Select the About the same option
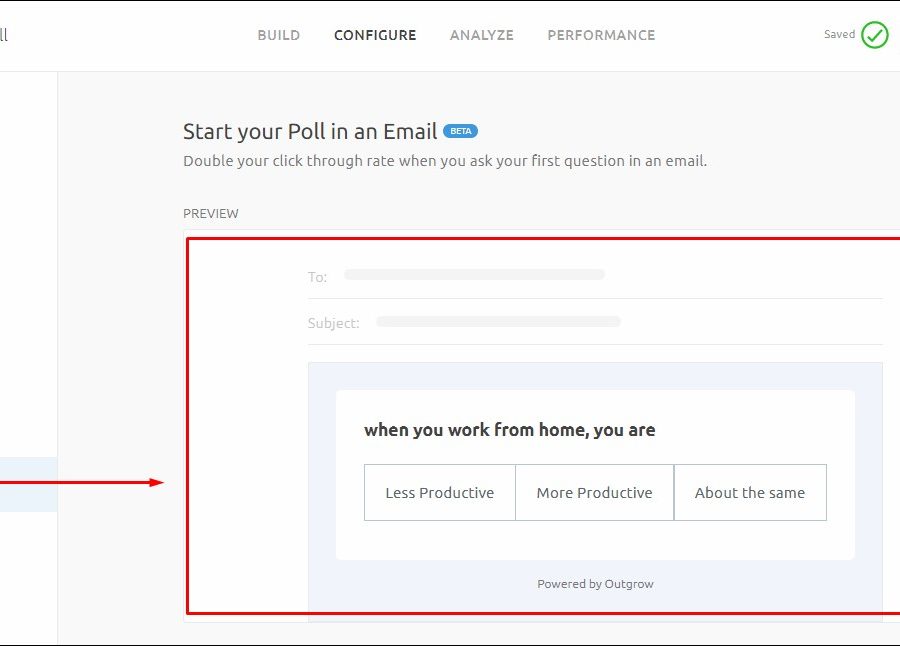 750,492
